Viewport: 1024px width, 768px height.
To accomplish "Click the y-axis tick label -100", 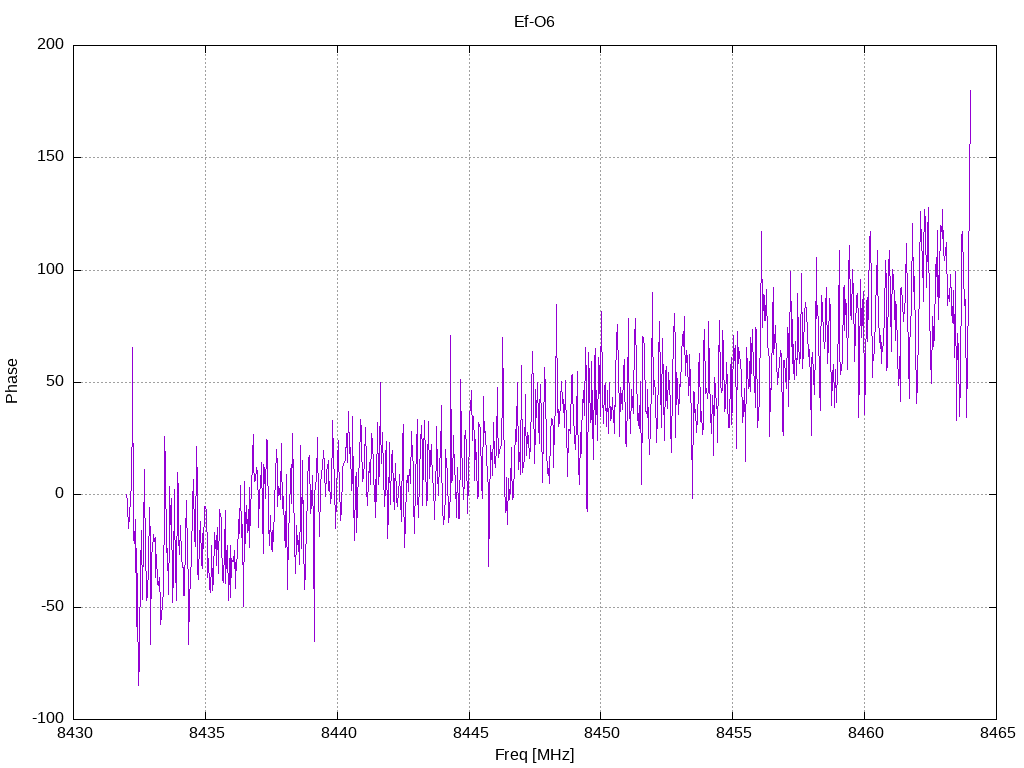I will coord(48,718).
